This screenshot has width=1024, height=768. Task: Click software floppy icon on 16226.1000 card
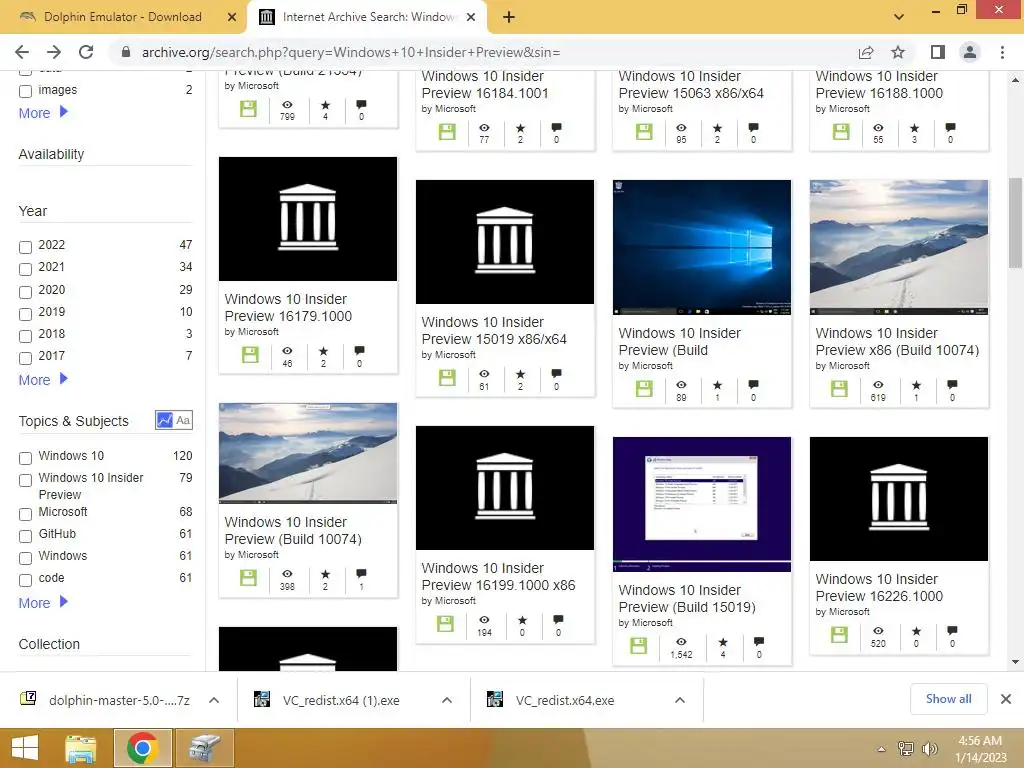coord(839,634)
